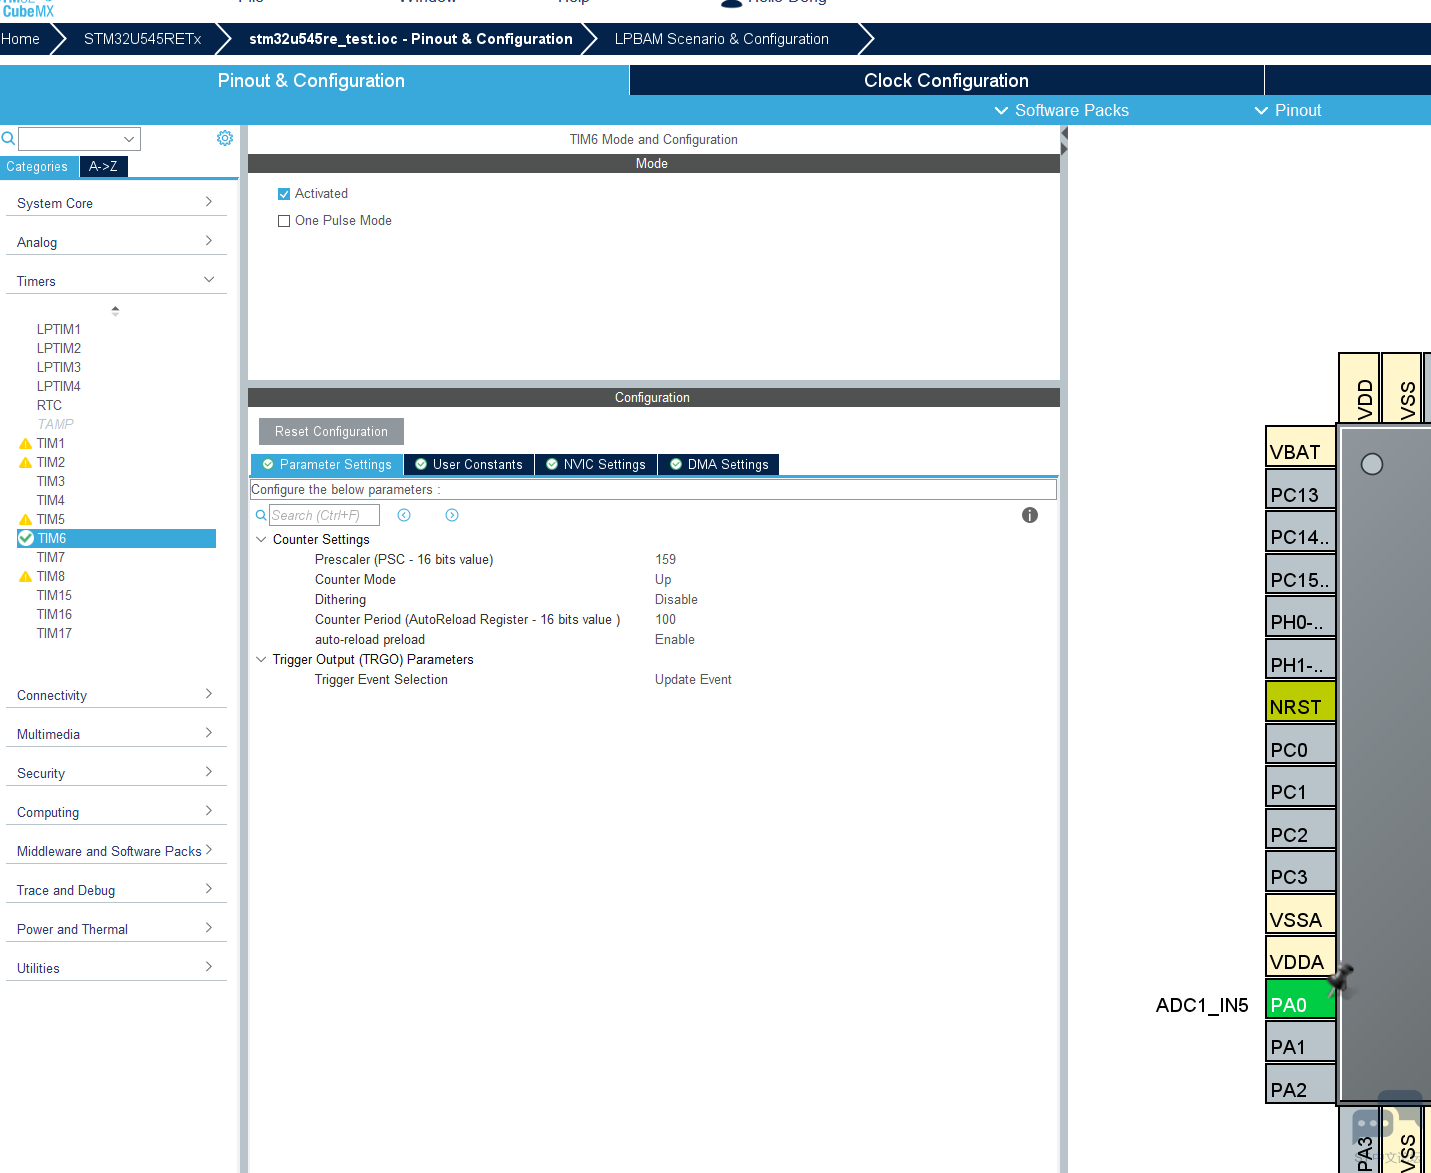Go to next search result arrow

452,515
